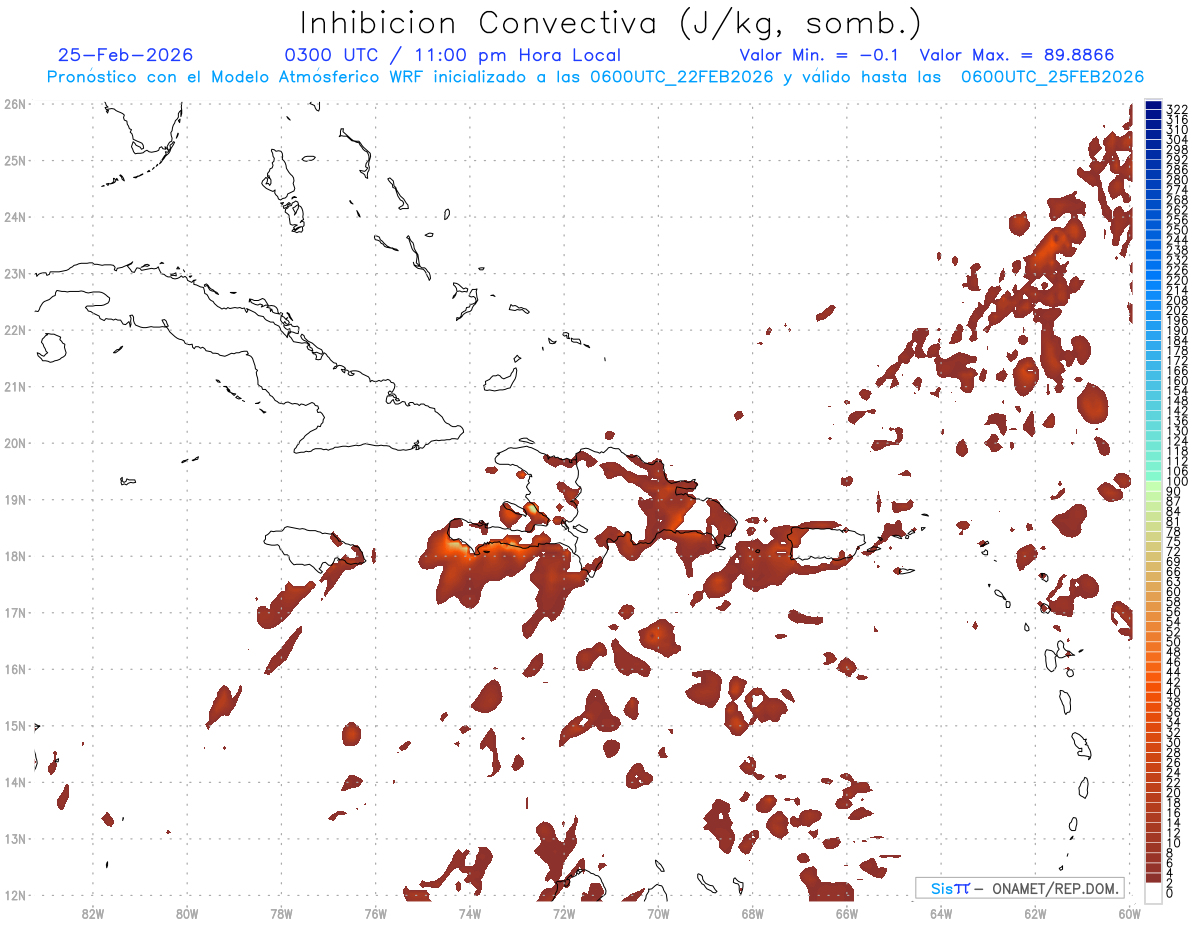Click the 70W longitude label
The image size is (1200, 927).
658,912
